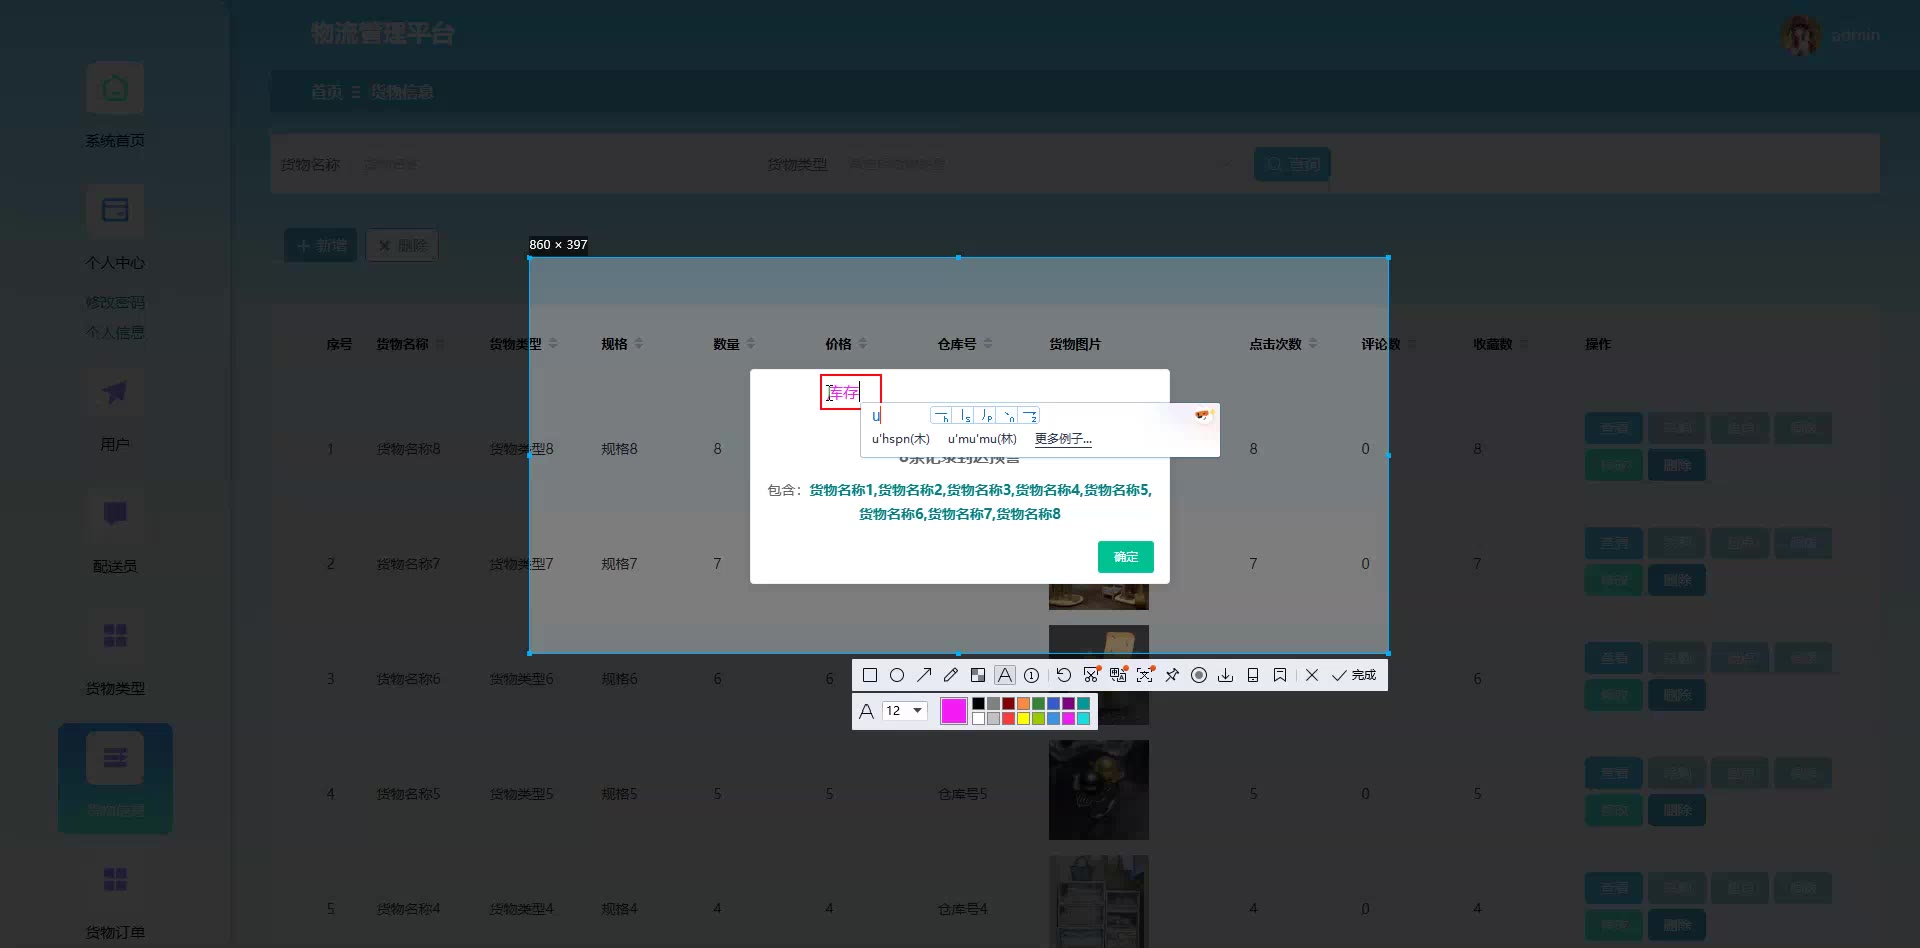Click 个人信息 under 个人中心
This screenshot has width=1920, height=948.
click(x=115, y=332)
